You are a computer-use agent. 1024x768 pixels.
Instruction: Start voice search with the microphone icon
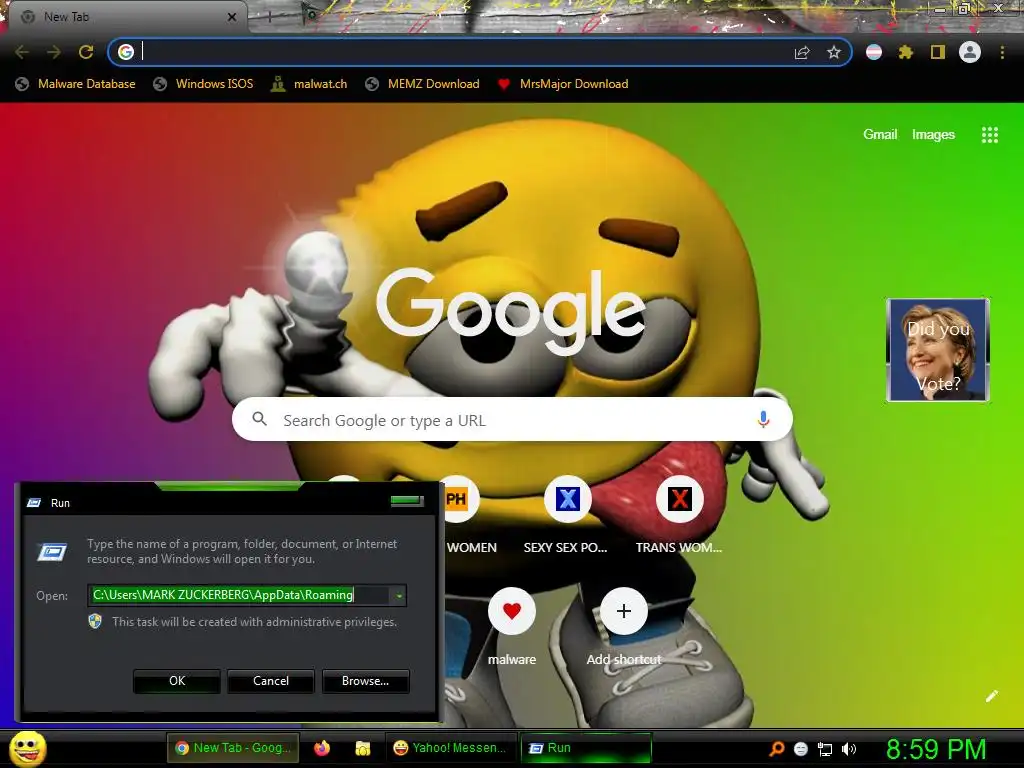click(x=763, y=419)
